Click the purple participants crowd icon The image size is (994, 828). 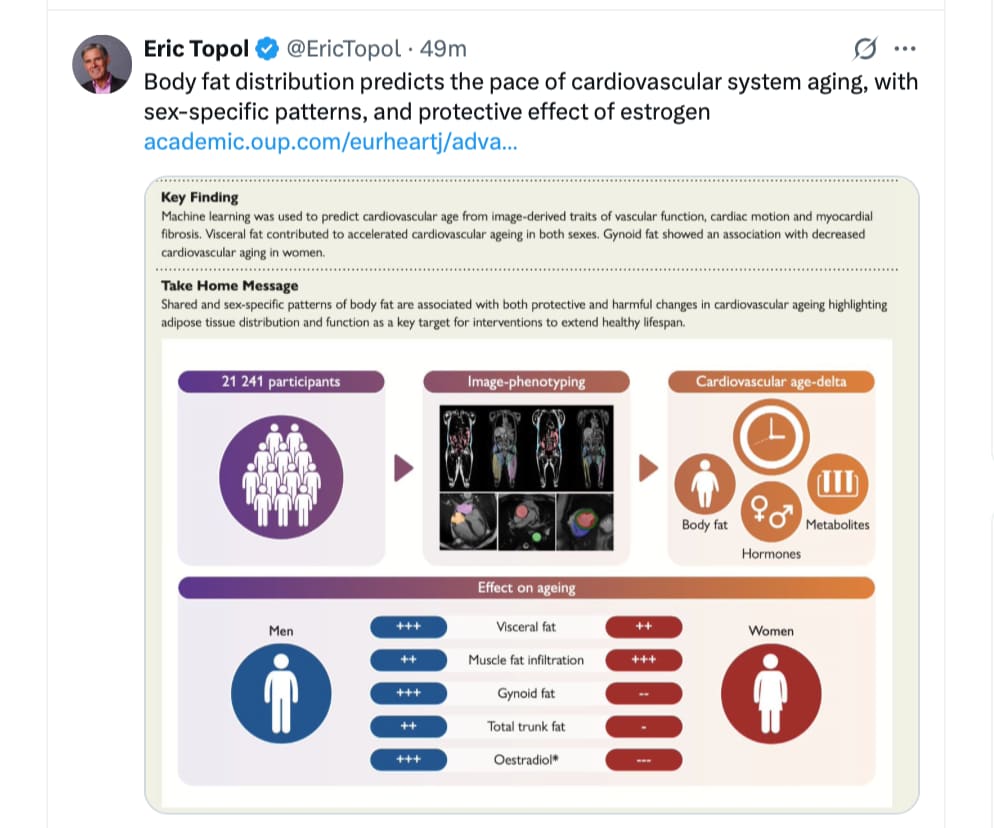[281, 477]
